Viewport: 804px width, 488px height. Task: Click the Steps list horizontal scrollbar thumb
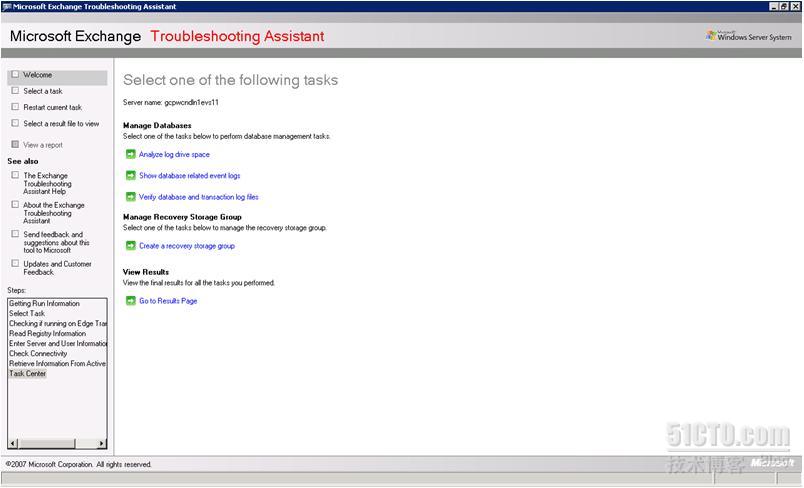click(x=47, y=443)
